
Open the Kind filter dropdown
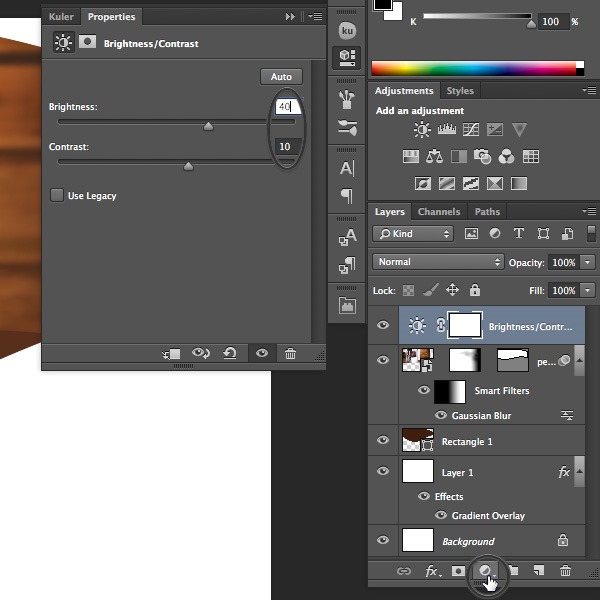tap(412, 234)
